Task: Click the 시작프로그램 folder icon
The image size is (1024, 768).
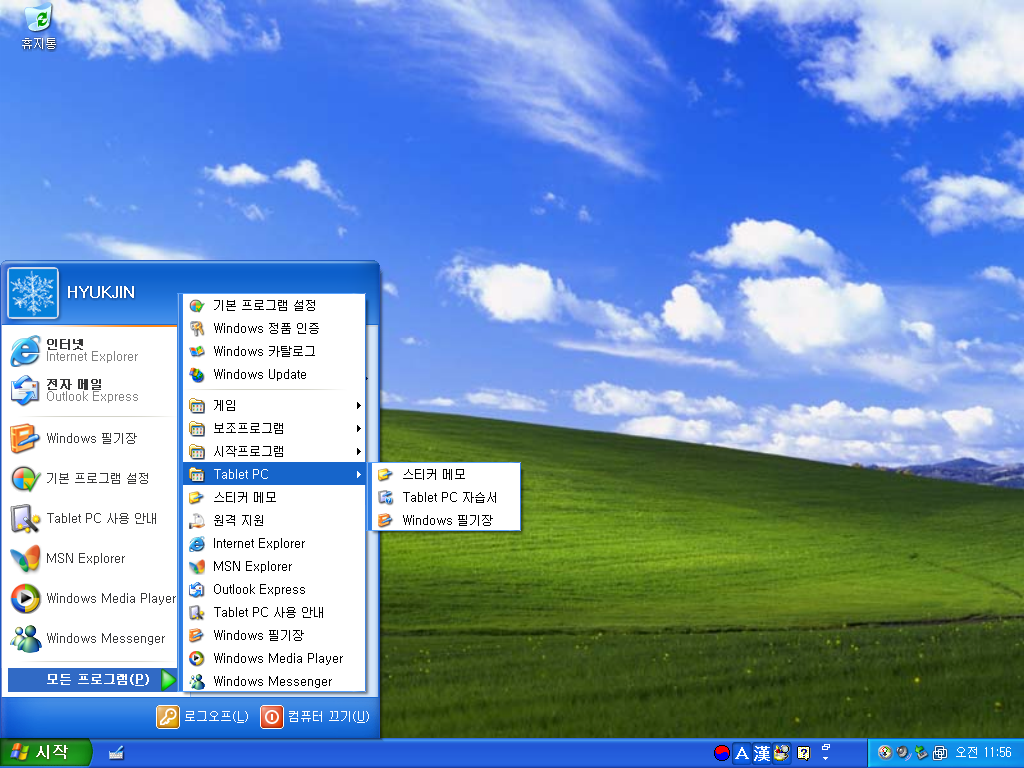Action: point(197,451)
